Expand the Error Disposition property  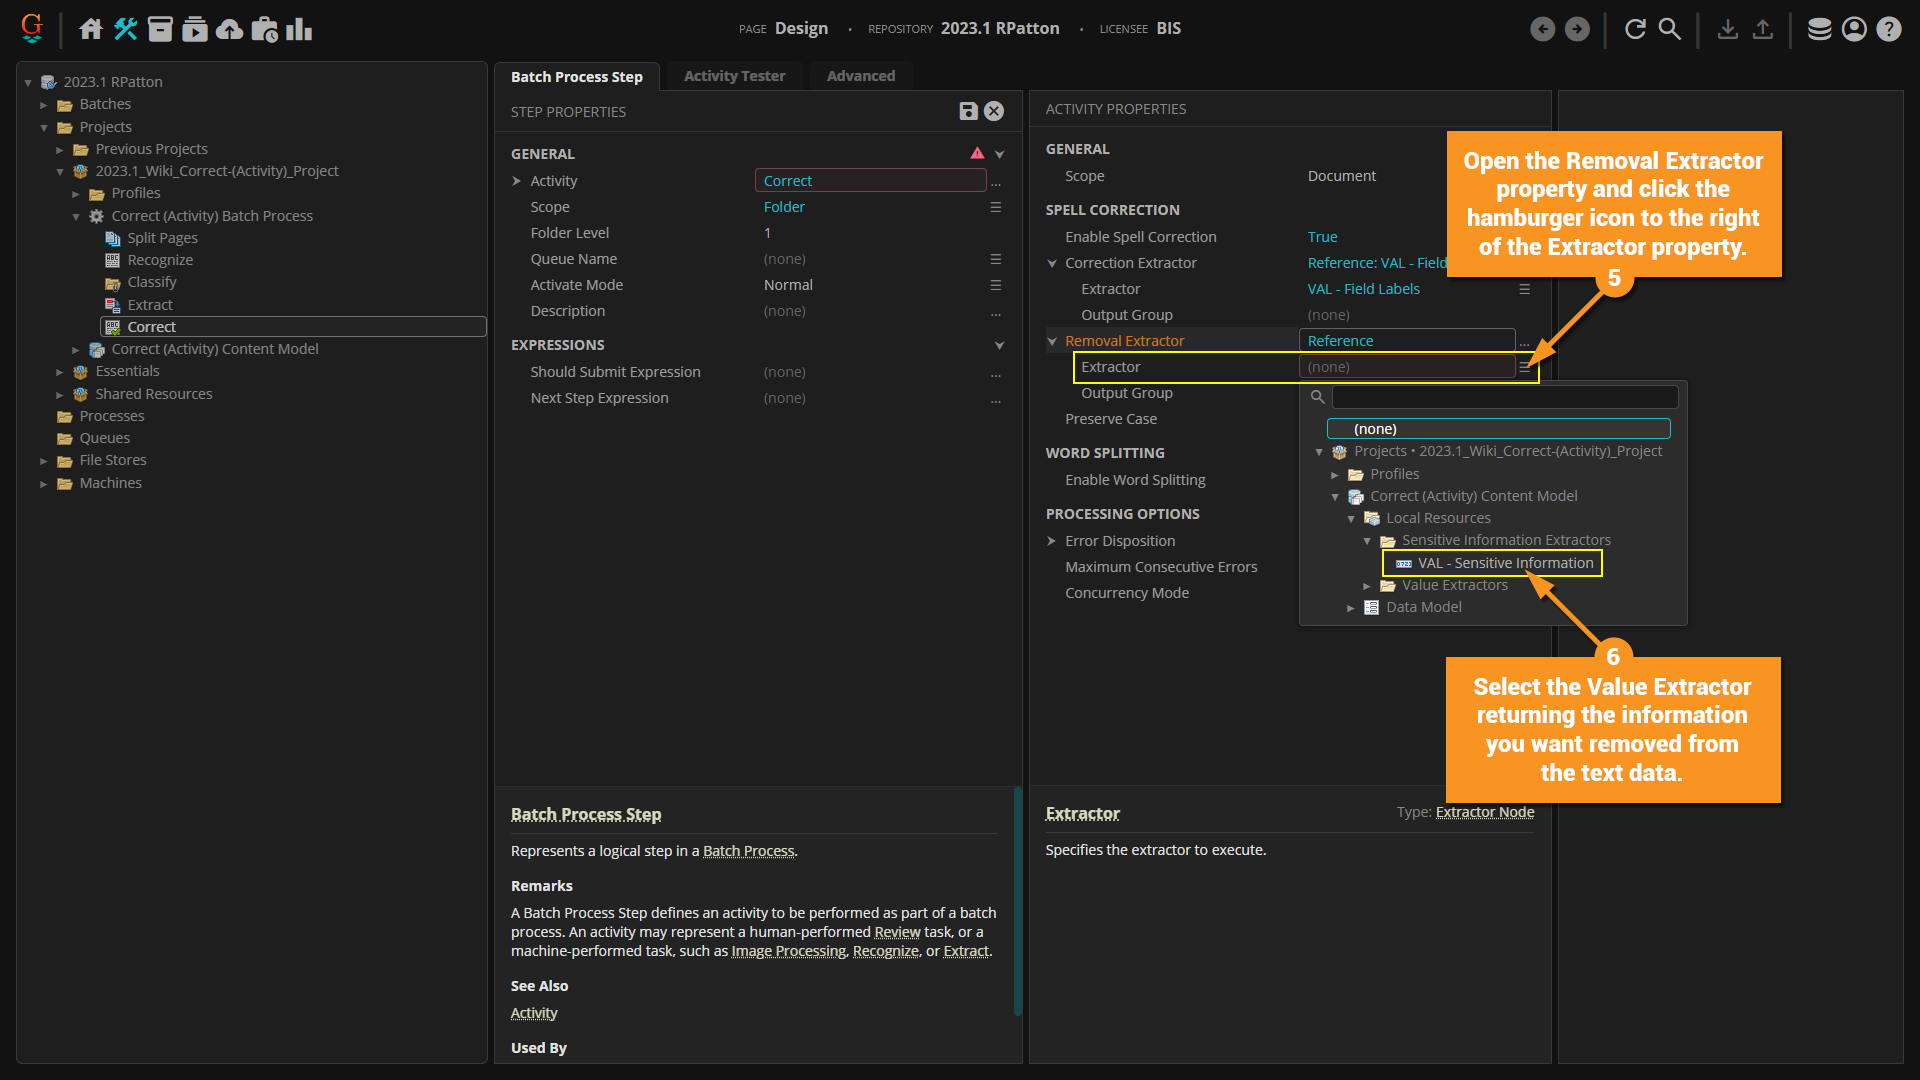[1051, 541]
